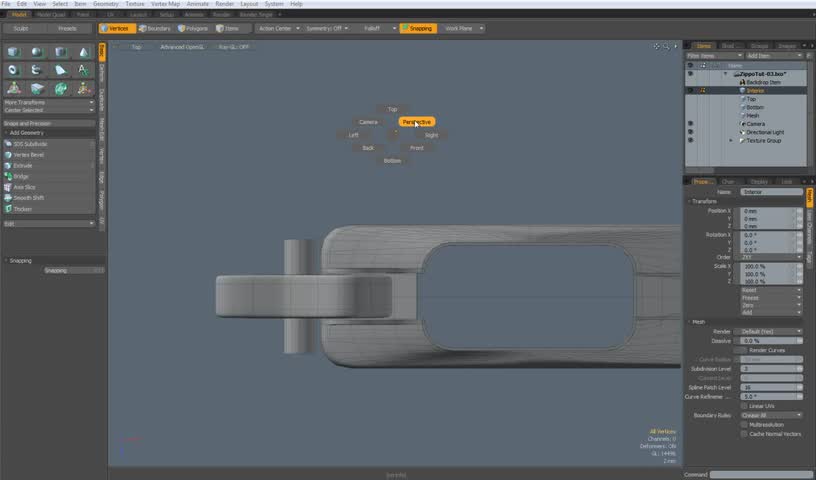Viewport: 816px width, 480px height.
Task: Click the Name field containing Interior
Action: [x=771, y=192]
